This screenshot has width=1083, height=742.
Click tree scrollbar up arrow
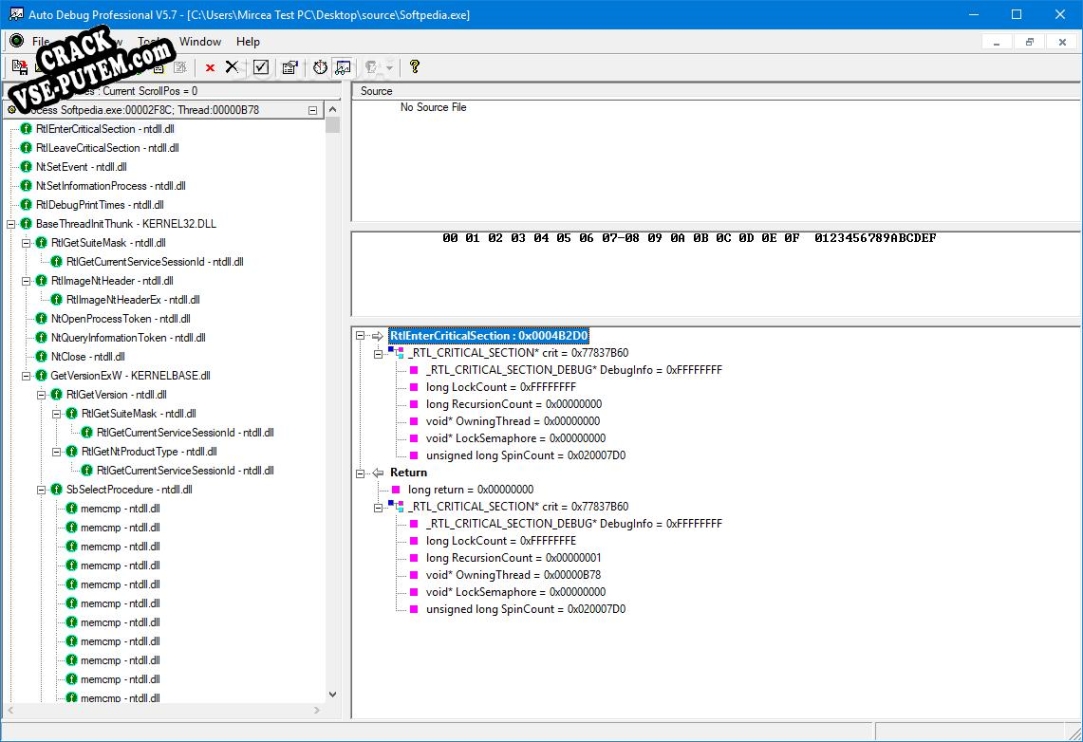(x=332, y=109)
